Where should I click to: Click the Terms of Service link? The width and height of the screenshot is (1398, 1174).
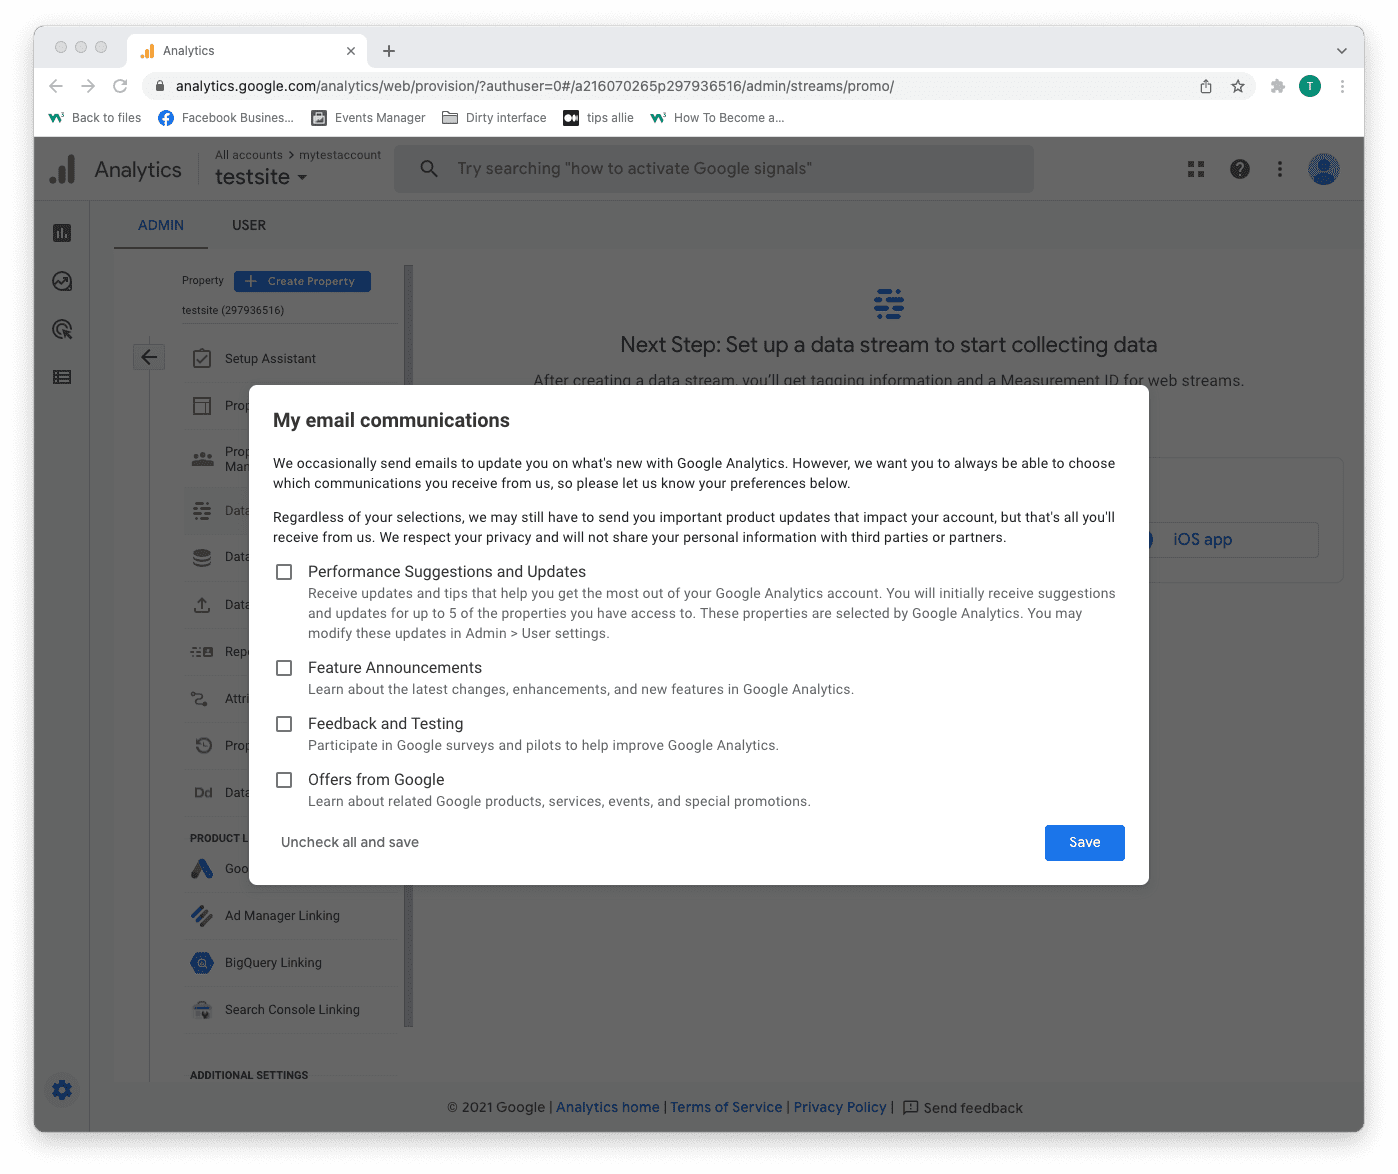coord(726,1107)
